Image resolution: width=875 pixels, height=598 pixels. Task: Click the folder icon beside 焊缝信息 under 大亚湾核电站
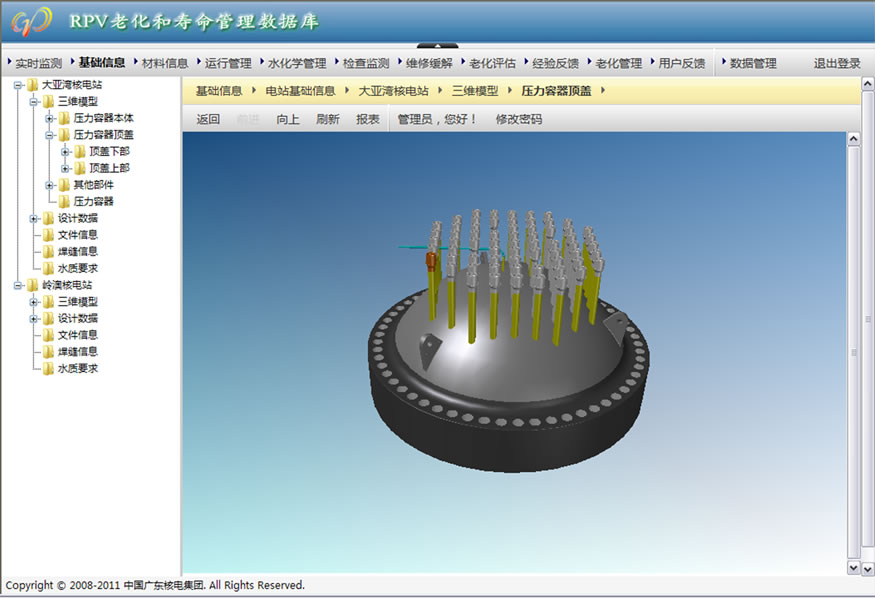pyautogui.click(x=48, y=252)
